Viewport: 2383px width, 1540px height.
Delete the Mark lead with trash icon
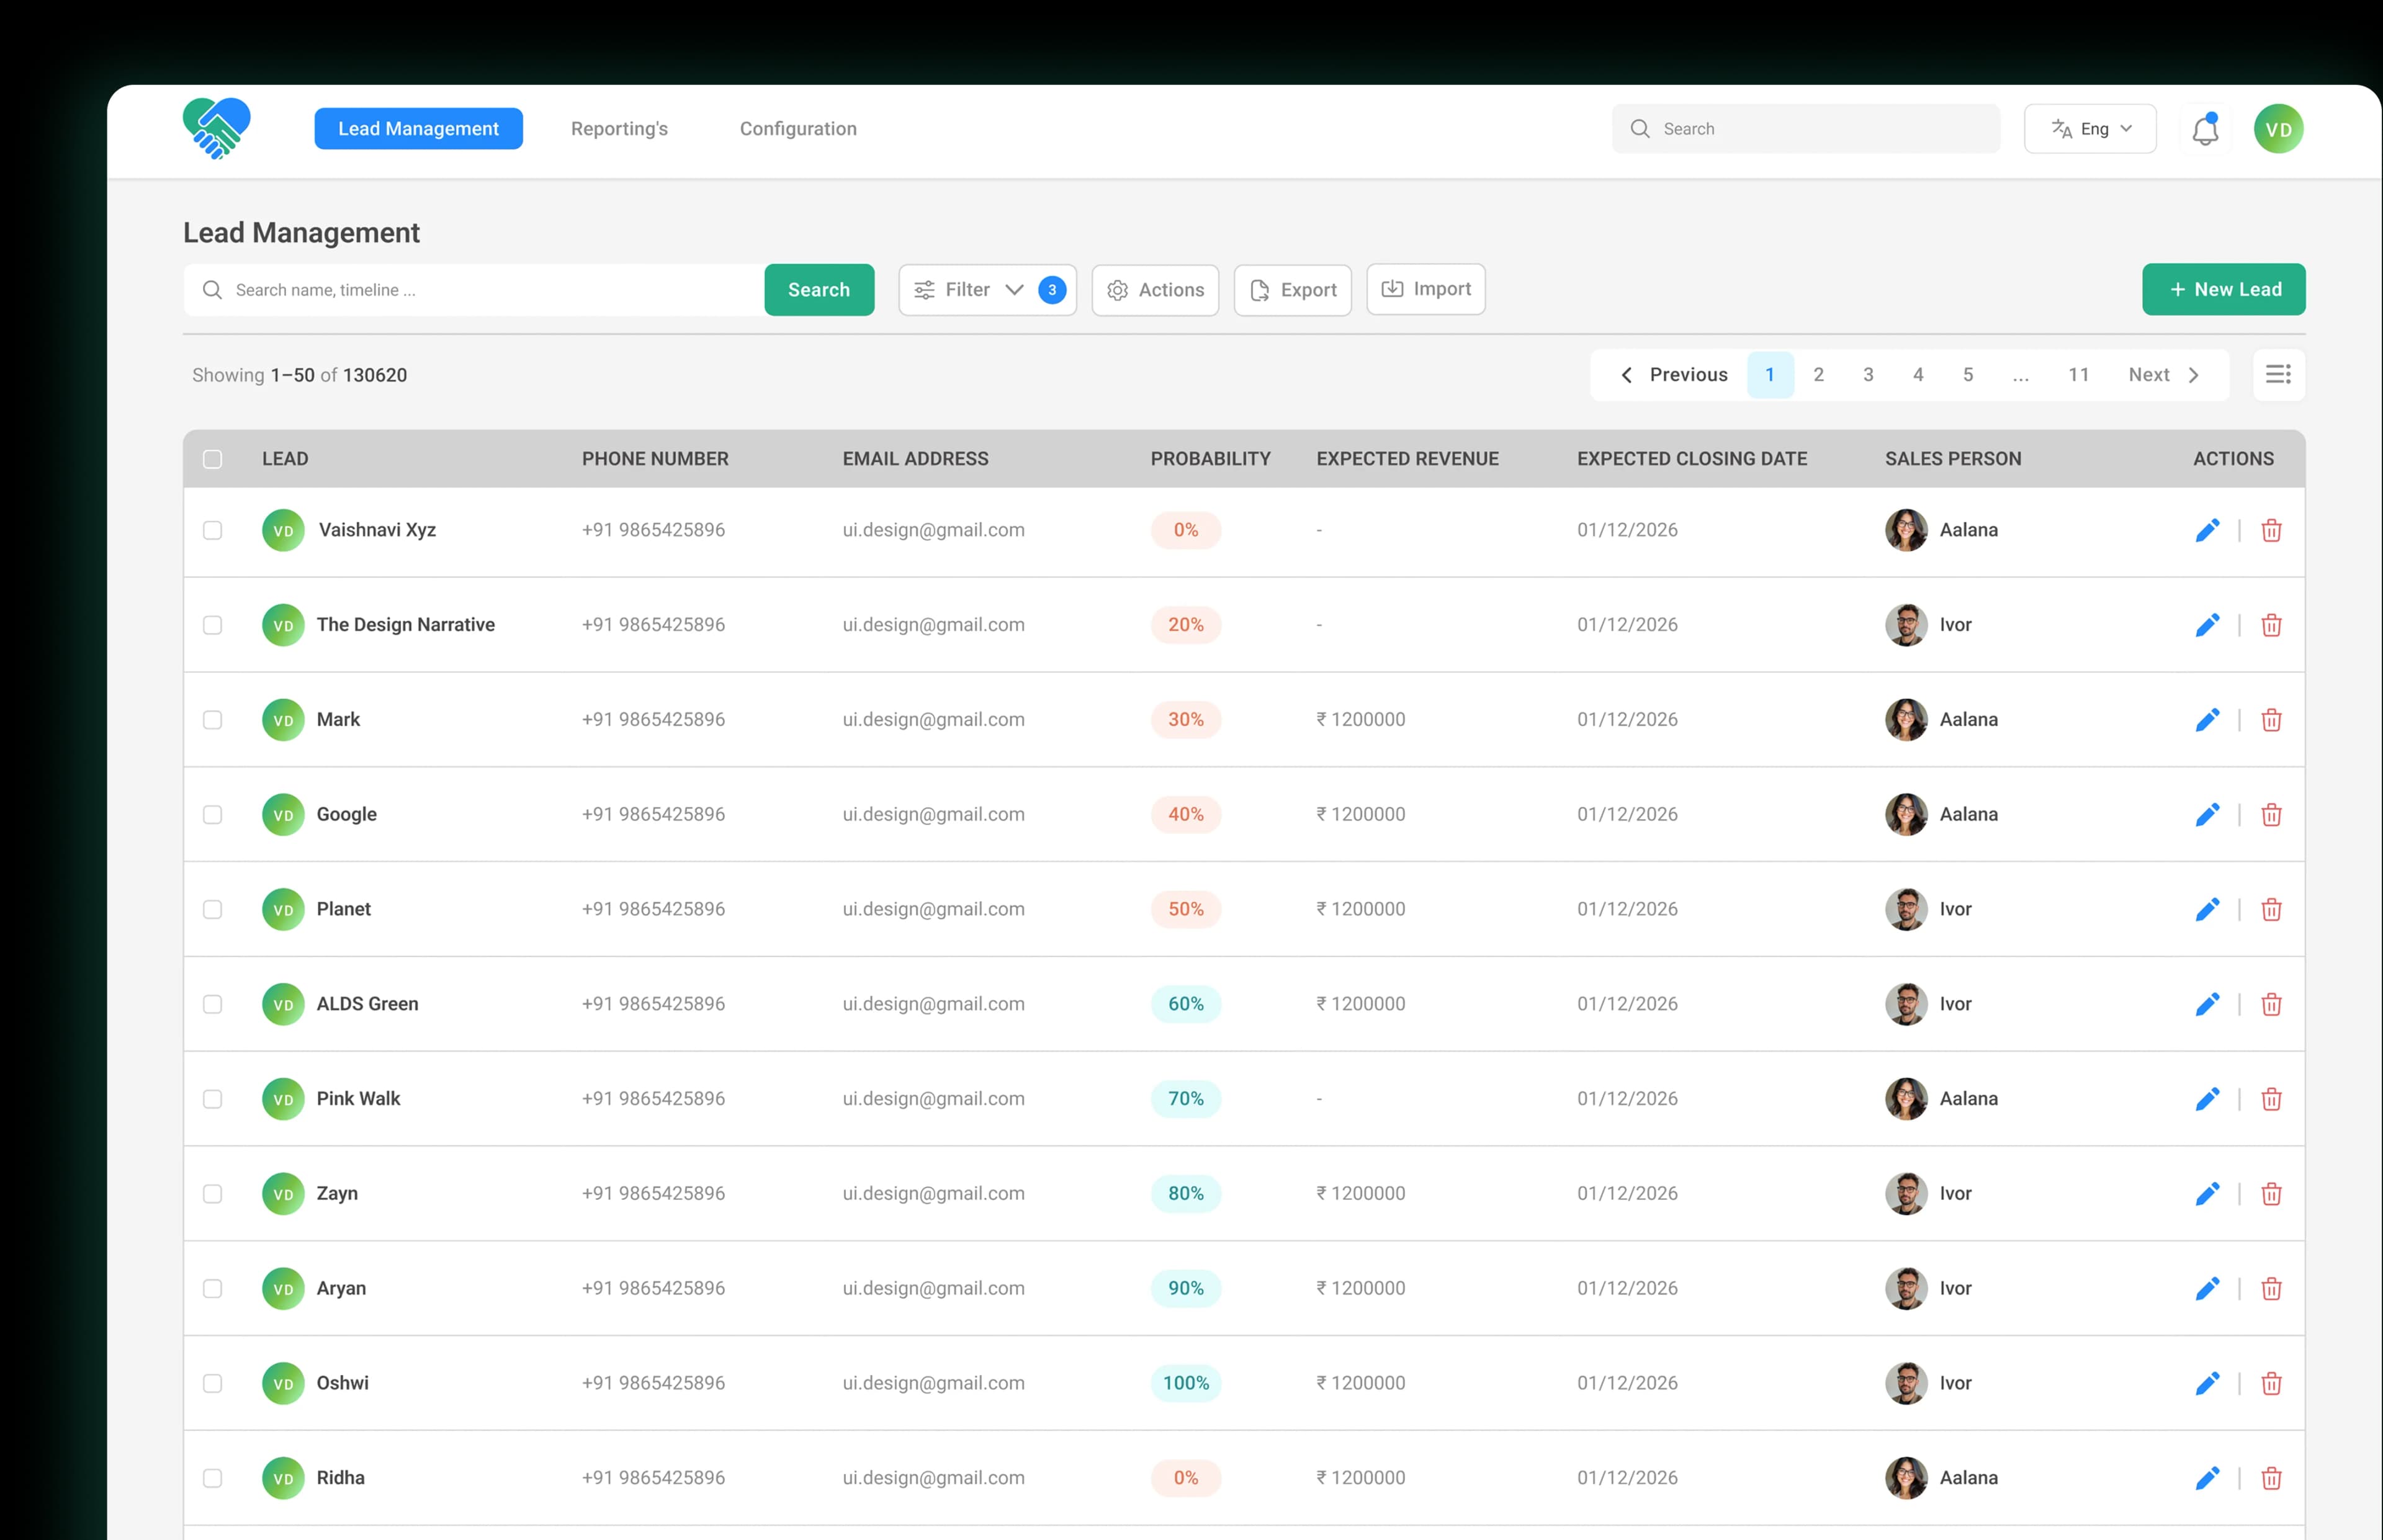coord(2271,720)
